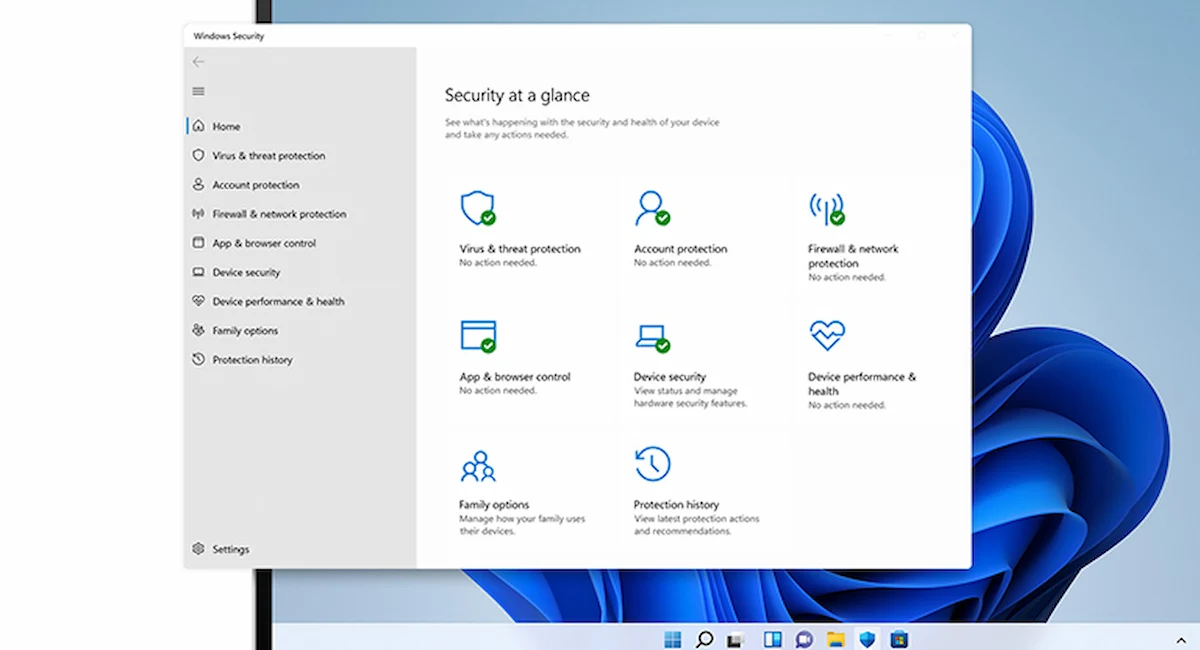Screen dimensions: 1200x650
Task: Click the Windows Security taskbar shield icon
Action: 867,639
